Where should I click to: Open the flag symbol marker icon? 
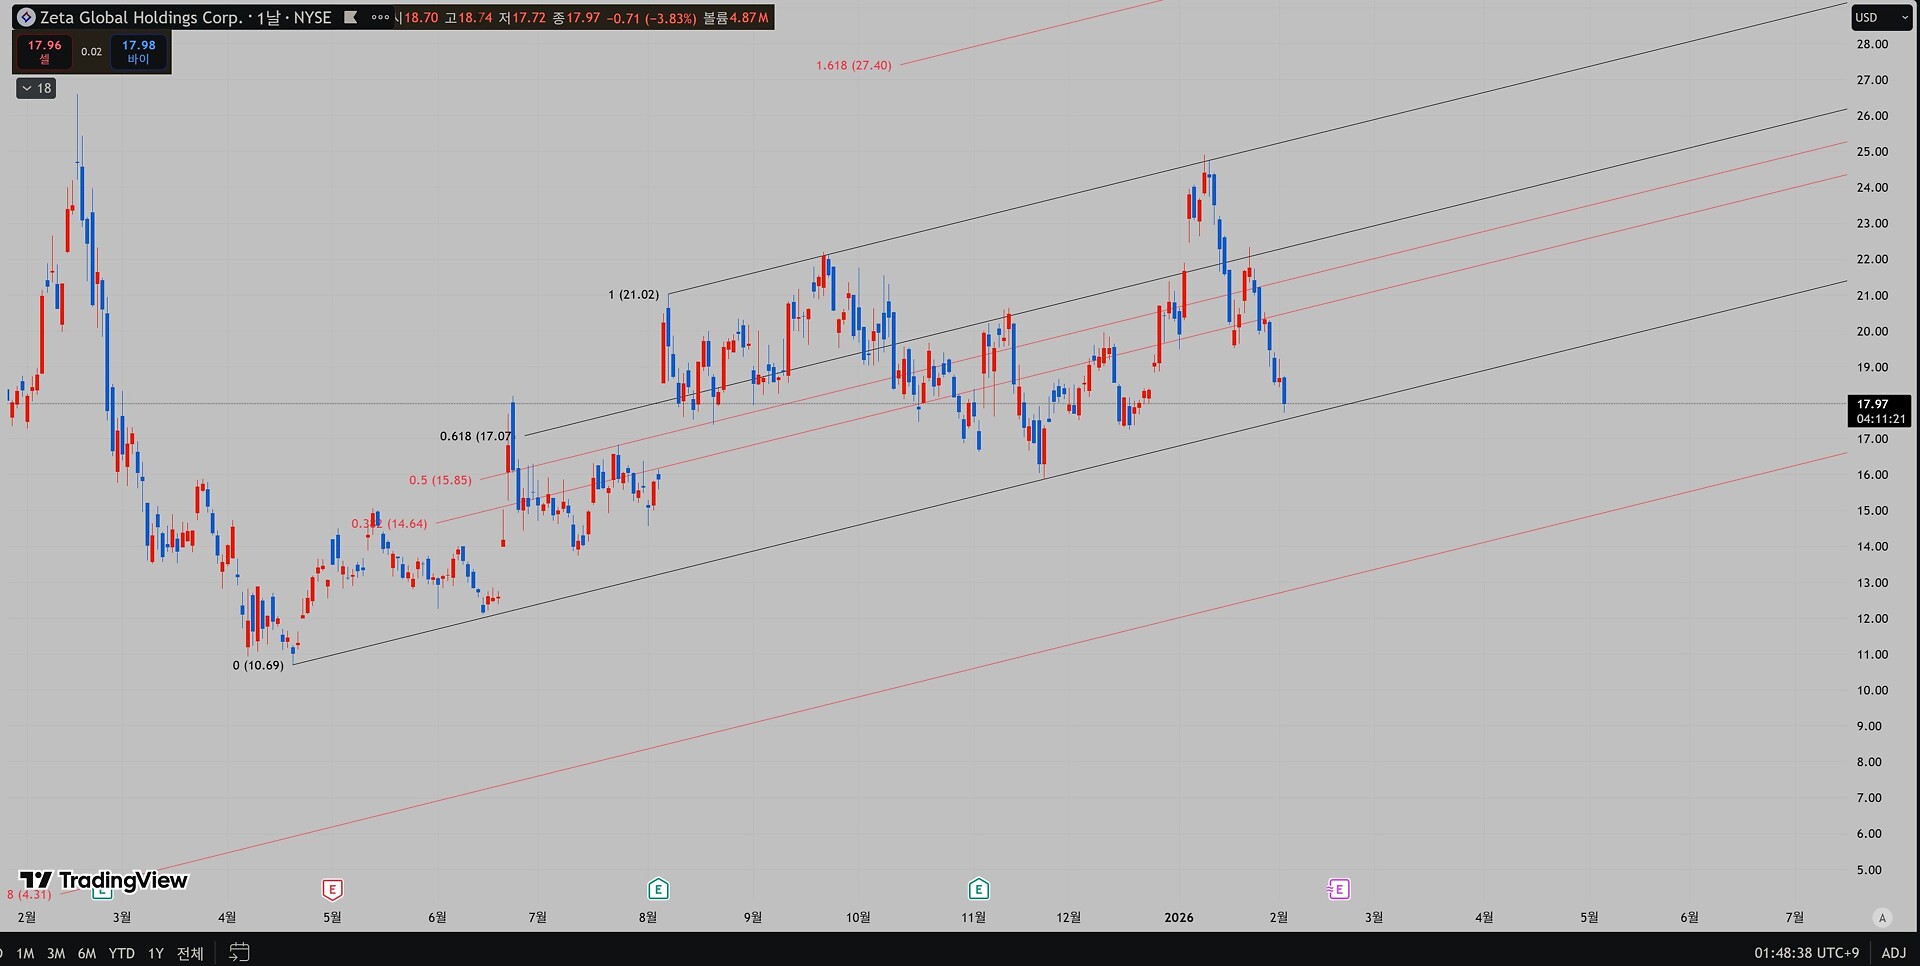(350, 17)
